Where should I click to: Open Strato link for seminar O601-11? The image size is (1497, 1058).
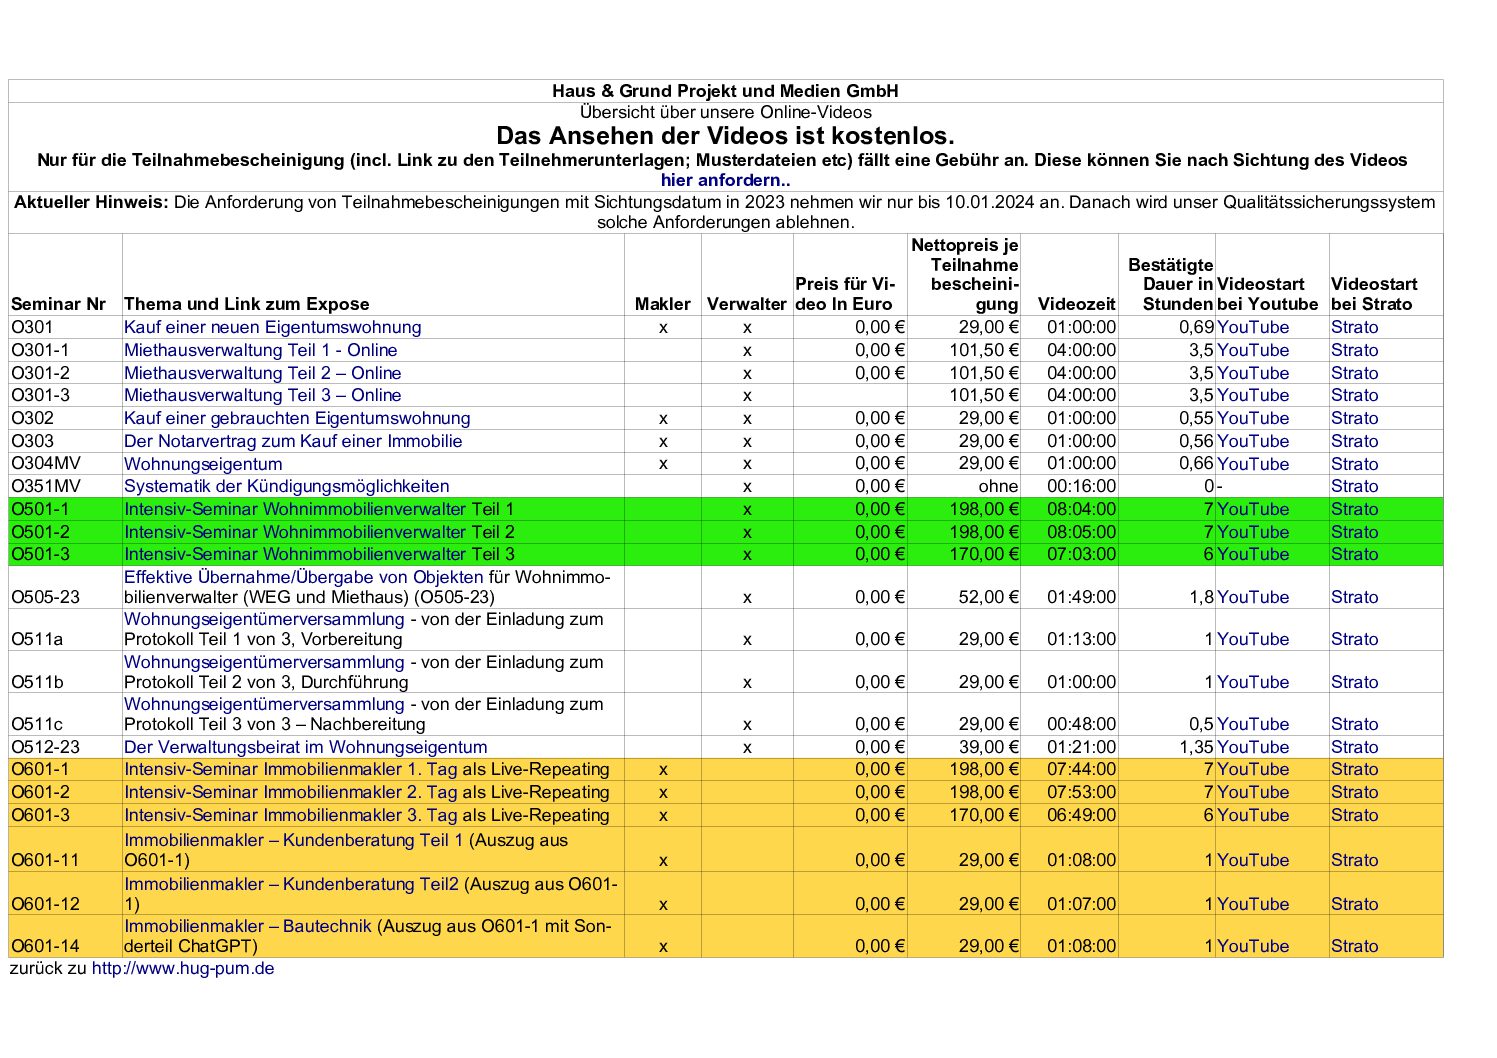coord(1355,860)
